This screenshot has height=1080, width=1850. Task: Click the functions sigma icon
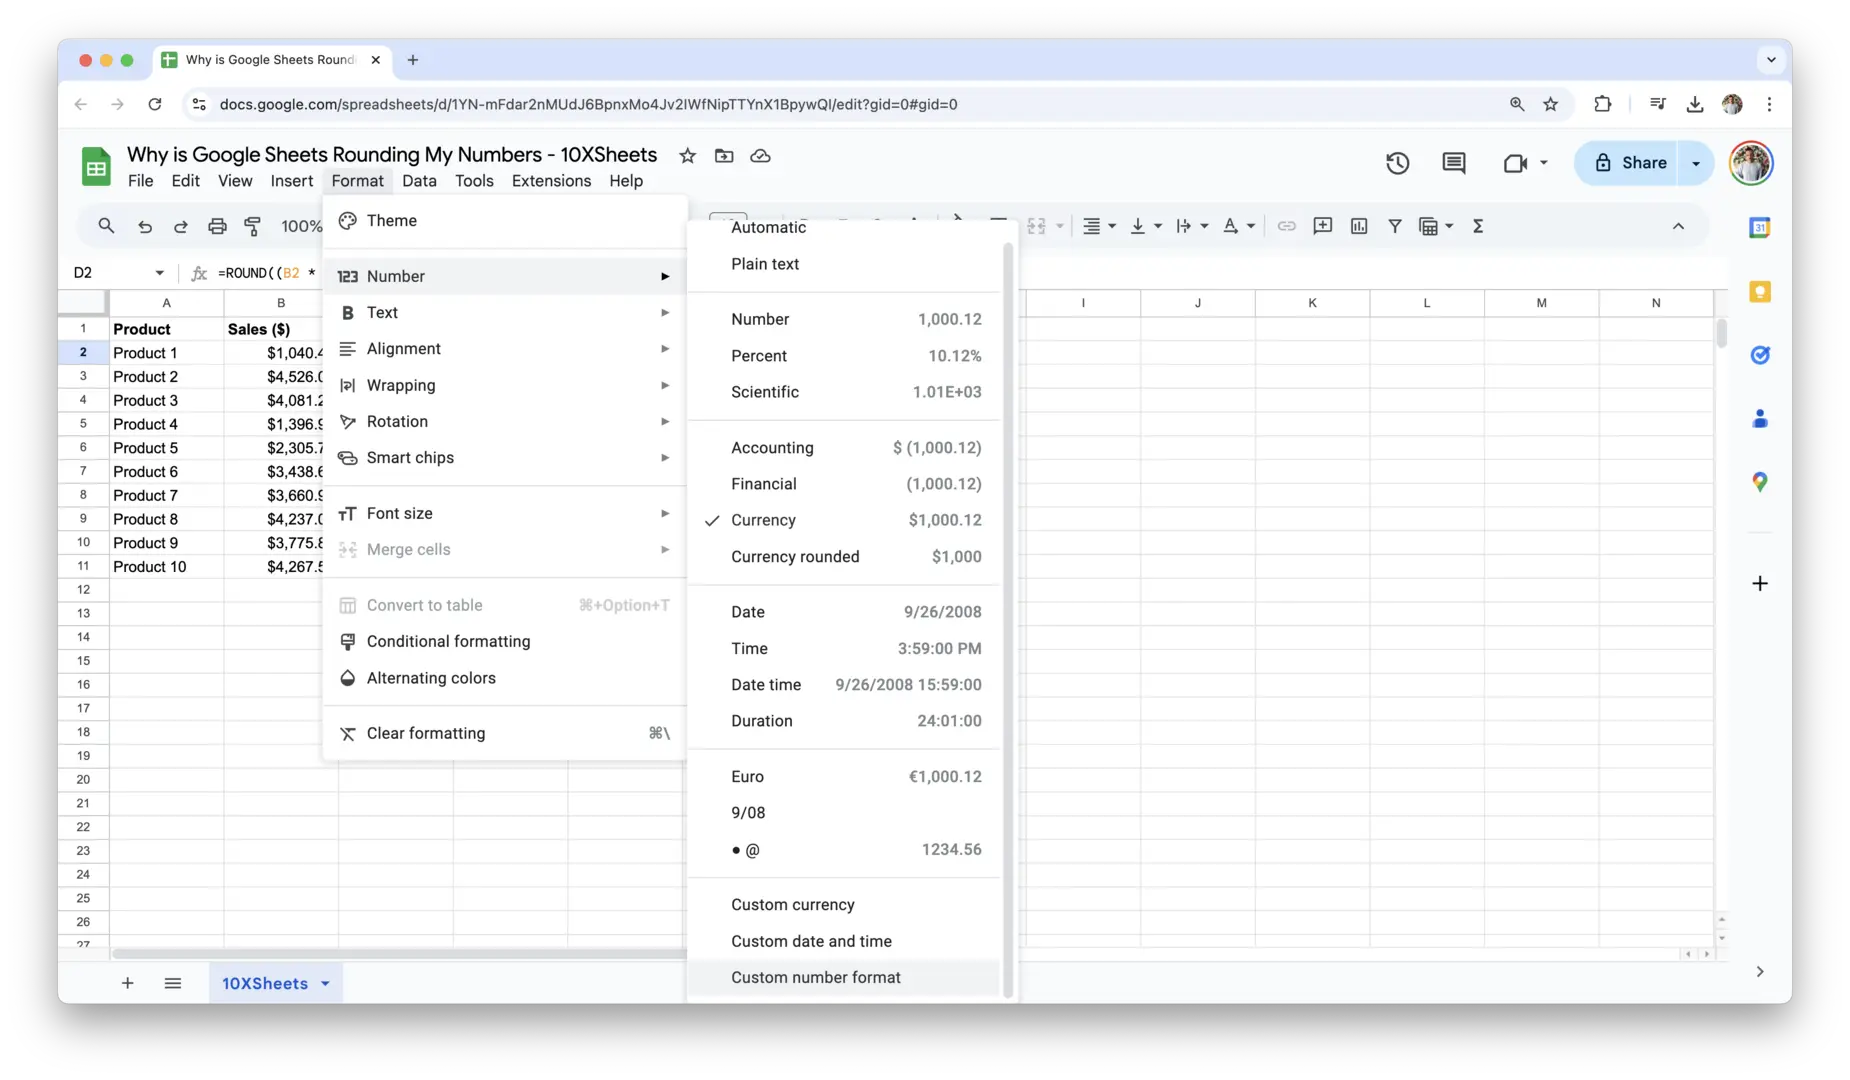(x=1477, y=226)
